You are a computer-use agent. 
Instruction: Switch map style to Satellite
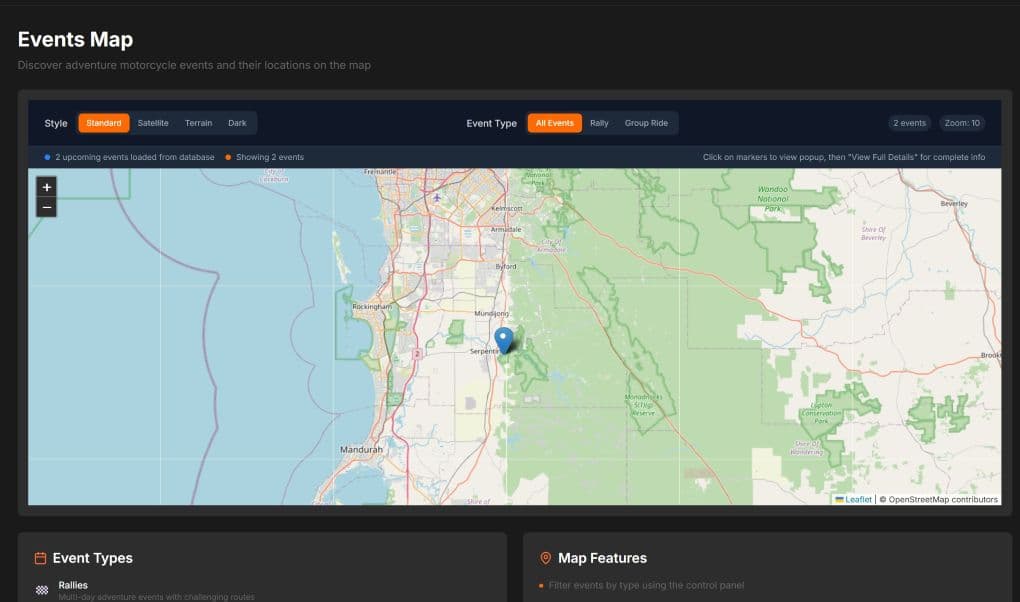(154, 122)
